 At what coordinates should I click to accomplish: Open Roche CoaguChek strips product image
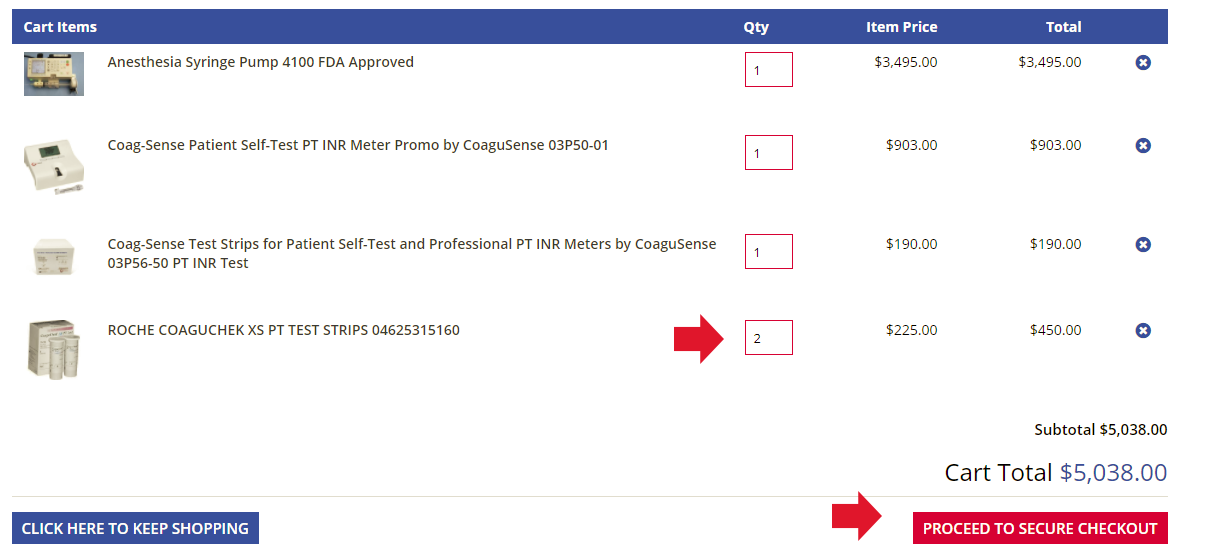(x=54, y=348)
